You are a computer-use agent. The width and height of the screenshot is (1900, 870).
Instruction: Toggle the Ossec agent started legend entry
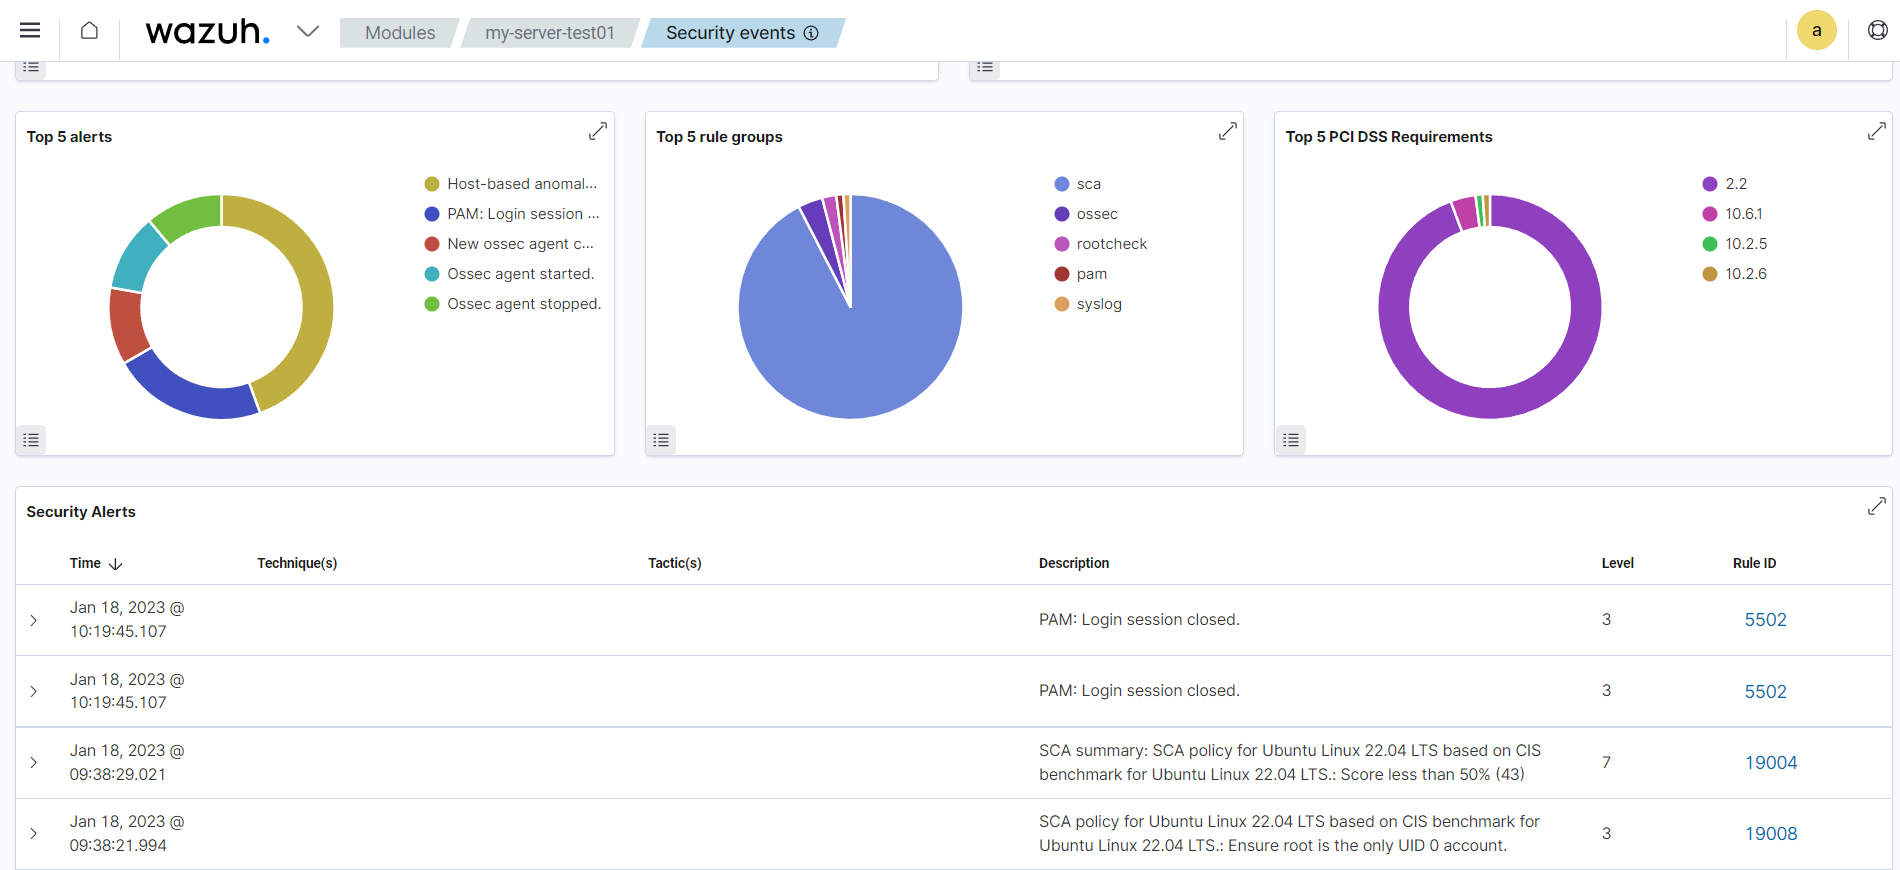pyautogui.click(x=509, y=274)
